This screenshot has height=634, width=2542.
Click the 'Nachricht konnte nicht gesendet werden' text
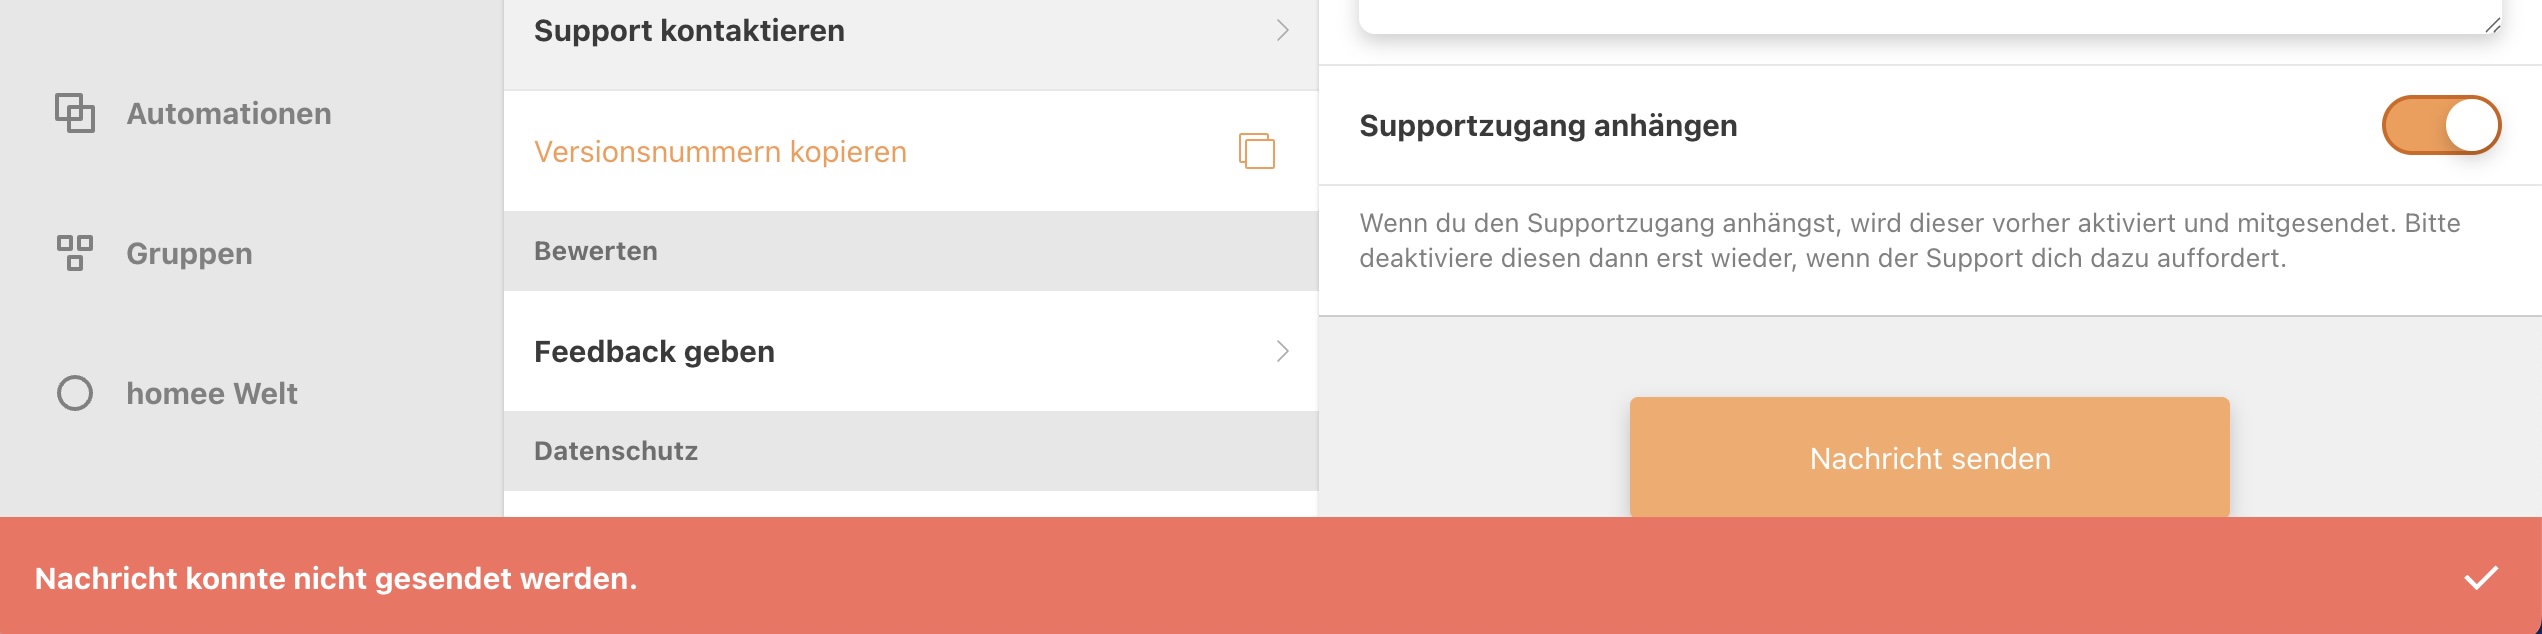point(336,579)
